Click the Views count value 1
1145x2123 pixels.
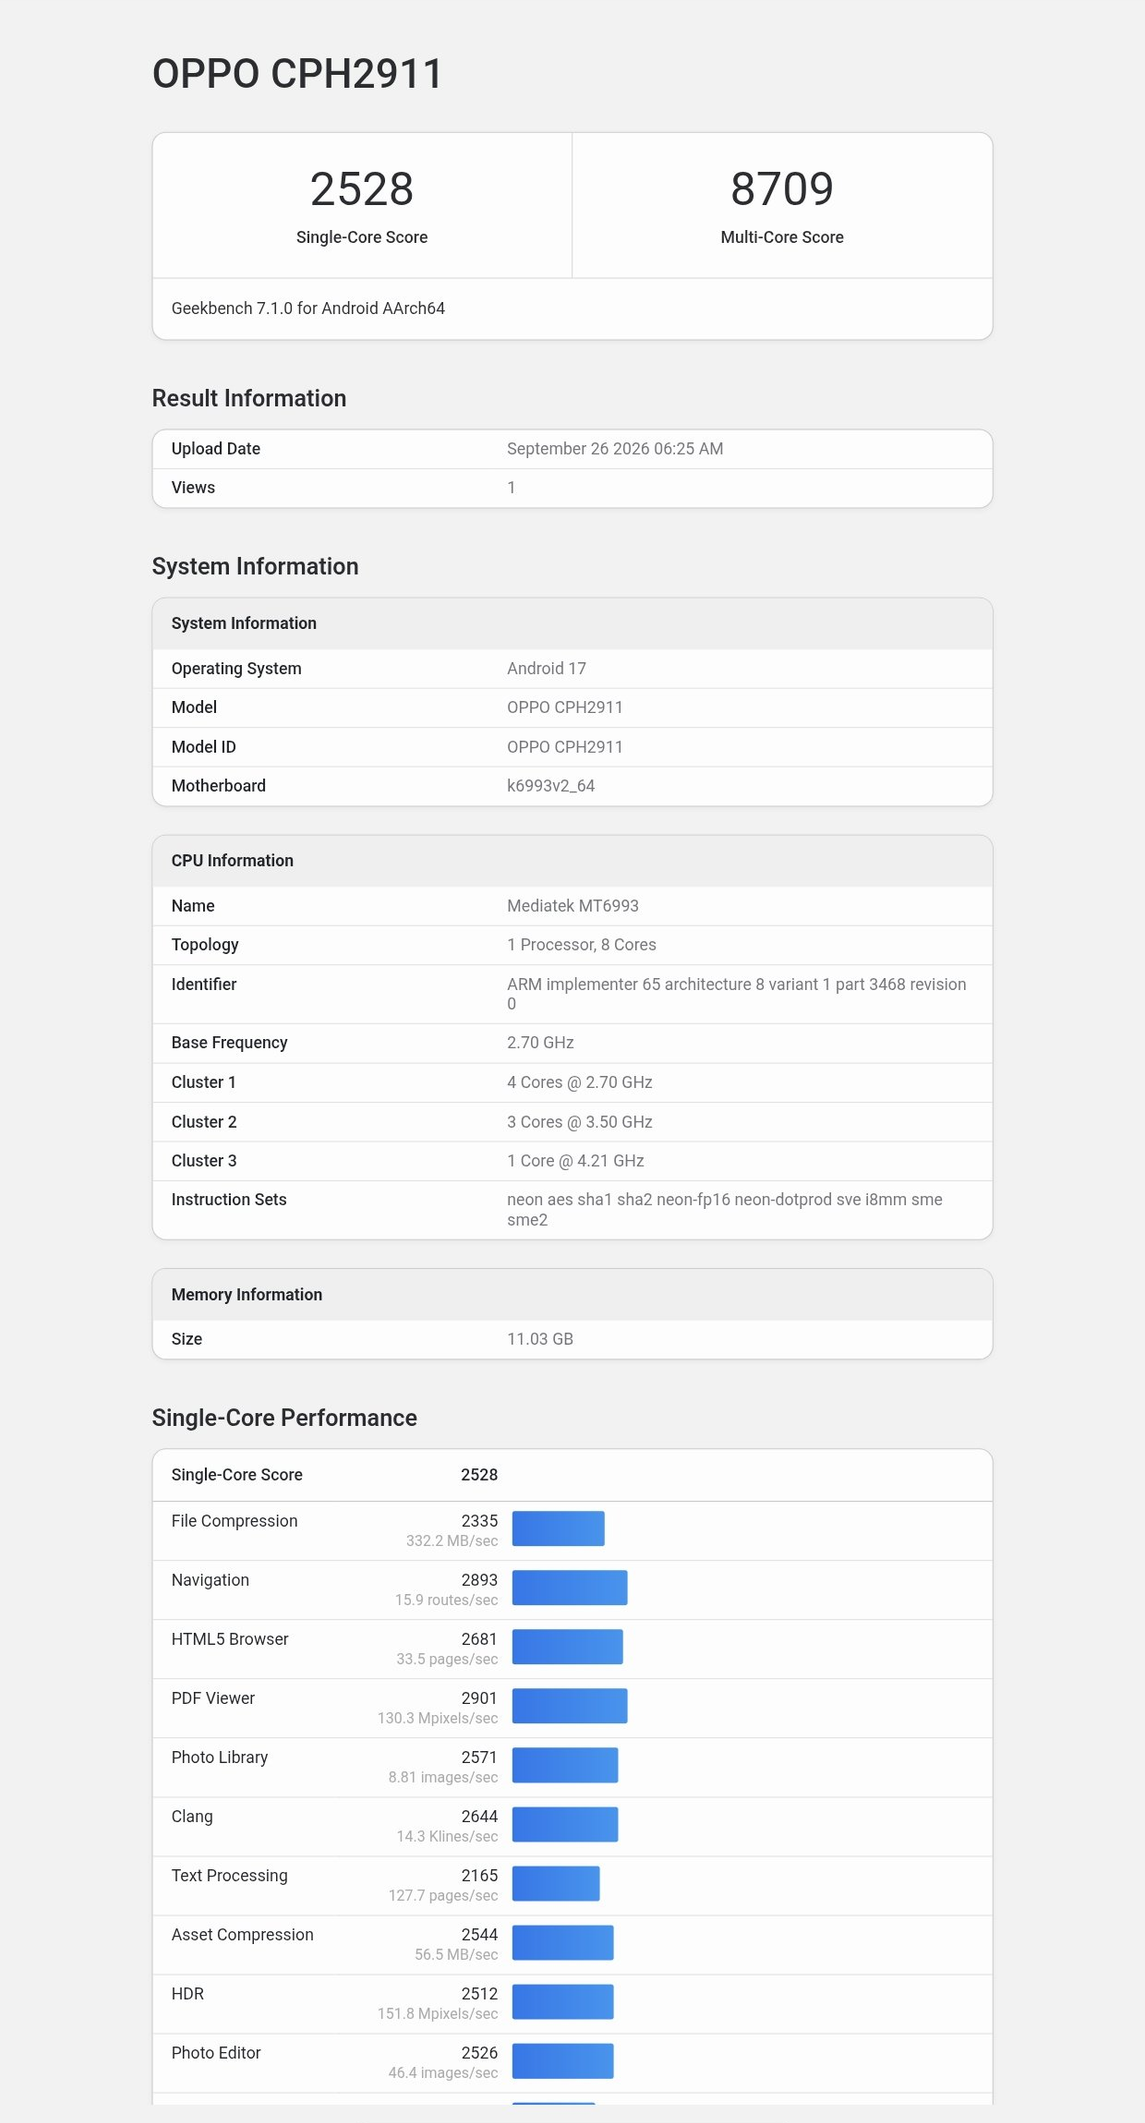coord(511,488)
